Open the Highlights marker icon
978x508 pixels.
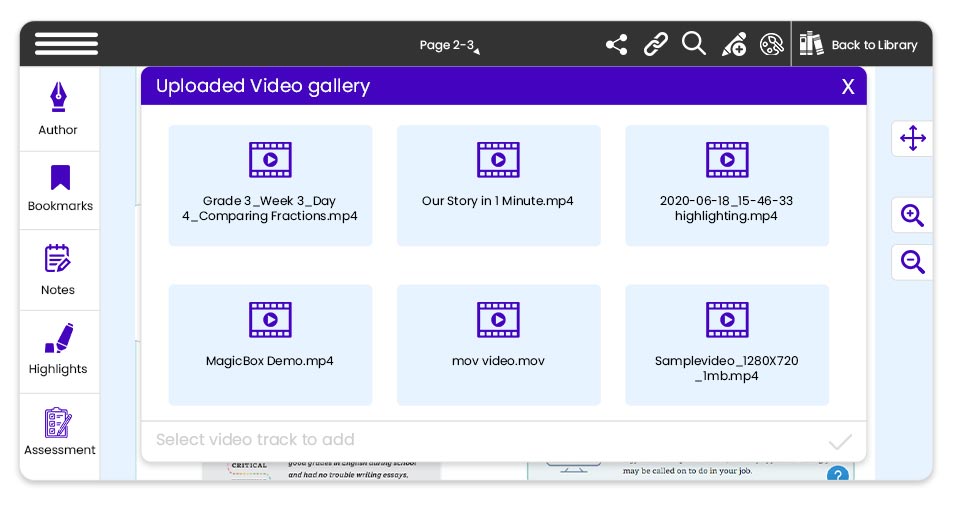(x=59, y=338)
